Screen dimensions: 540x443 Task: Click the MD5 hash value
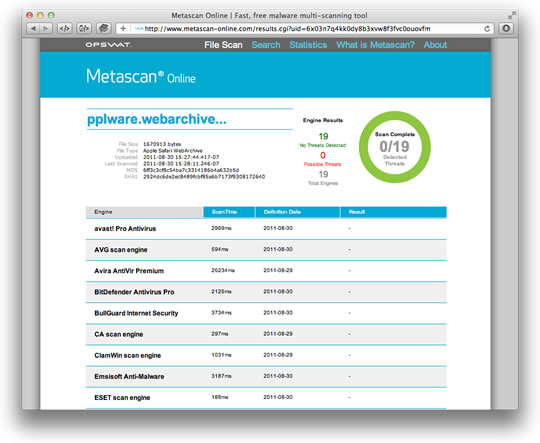tap(191, 170)
